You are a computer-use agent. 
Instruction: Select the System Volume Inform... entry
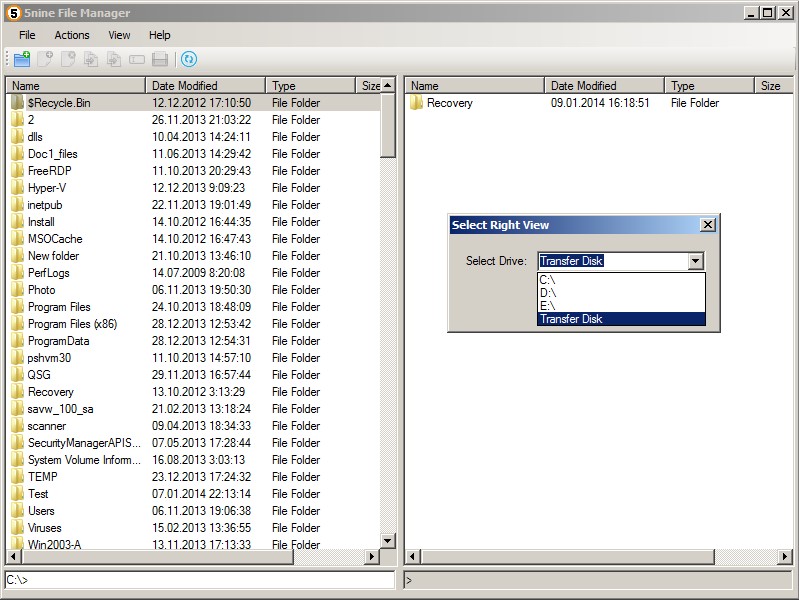[84, 460]
